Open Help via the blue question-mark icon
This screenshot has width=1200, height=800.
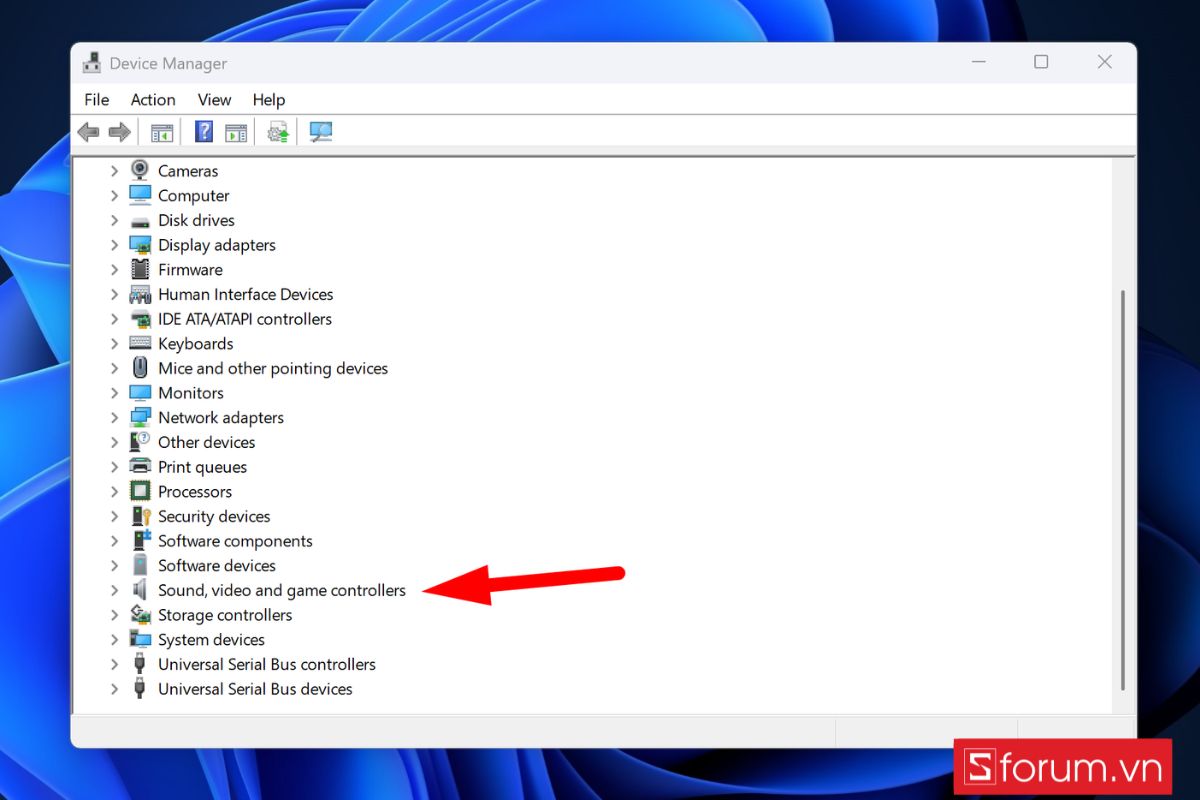(204, 132)
